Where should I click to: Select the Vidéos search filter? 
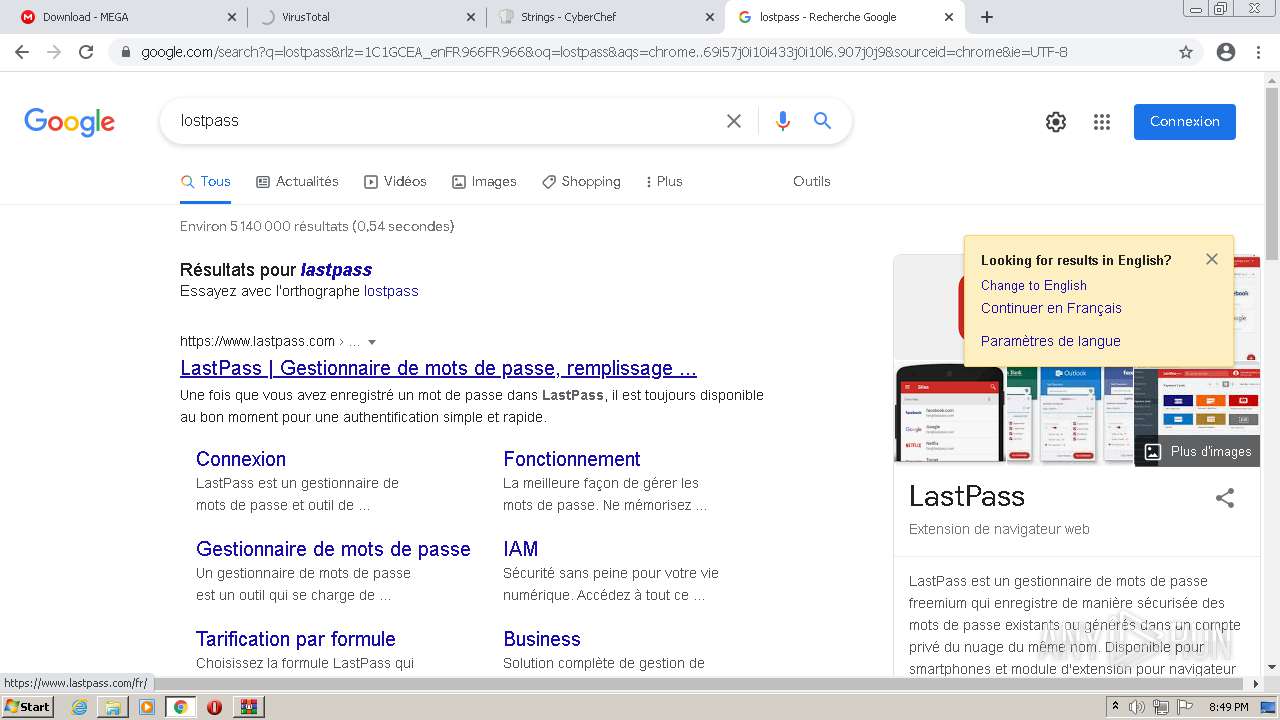[395, 181]
